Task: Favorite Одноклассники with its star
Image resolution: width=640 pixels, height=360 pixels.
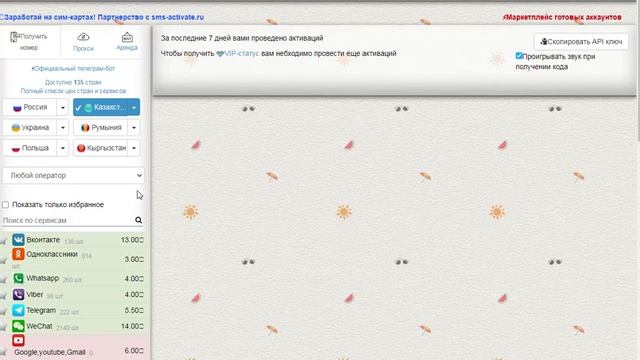Action: coord(3,260)
